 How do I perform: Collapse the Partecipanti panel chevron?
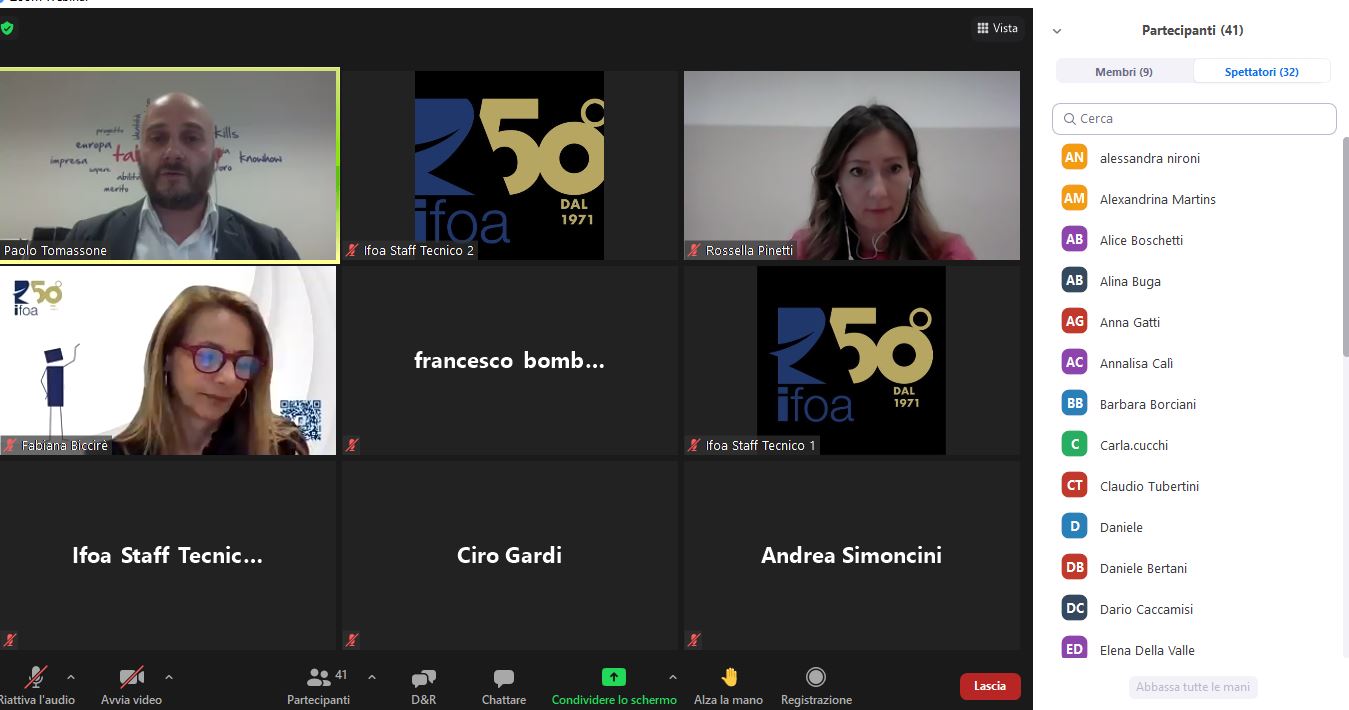[1057, 31]
